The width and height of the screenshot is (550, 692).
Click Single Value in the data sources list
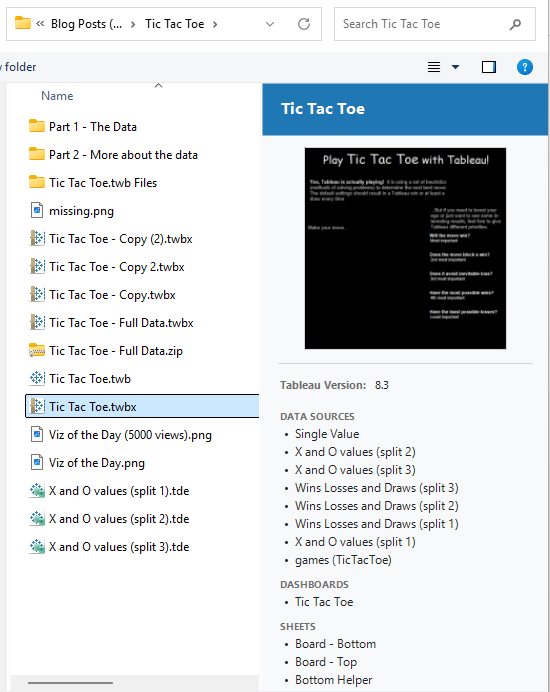[327, 434]
